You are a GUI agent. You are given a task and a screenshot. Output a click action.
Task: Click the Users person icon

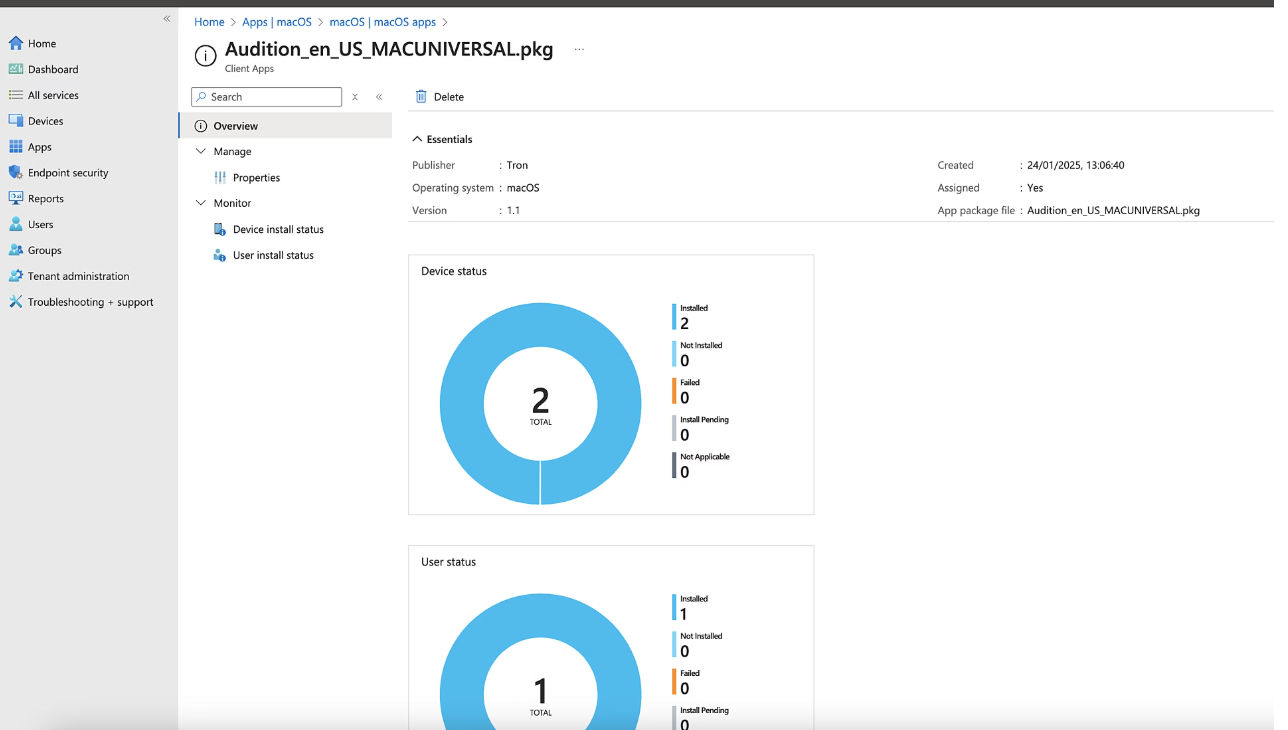(x=15, y=224)
